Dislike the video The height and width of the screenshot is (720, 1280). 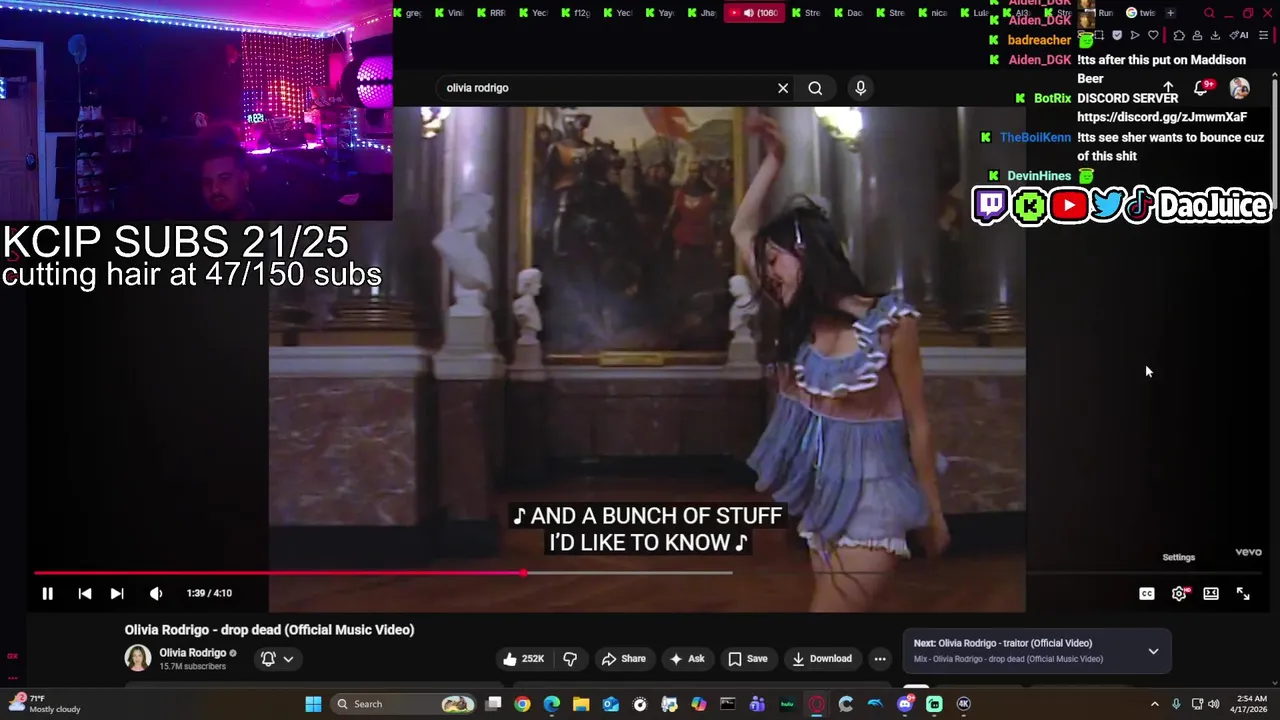tap(570, 658)
